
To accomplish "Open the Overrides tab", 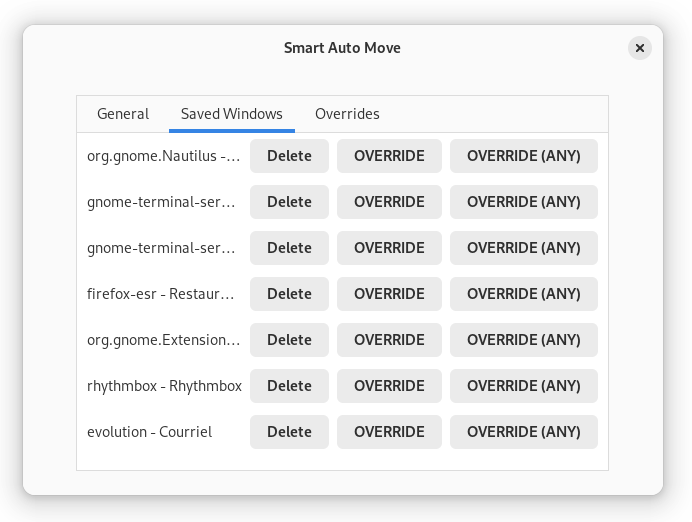I will [347, 114].
